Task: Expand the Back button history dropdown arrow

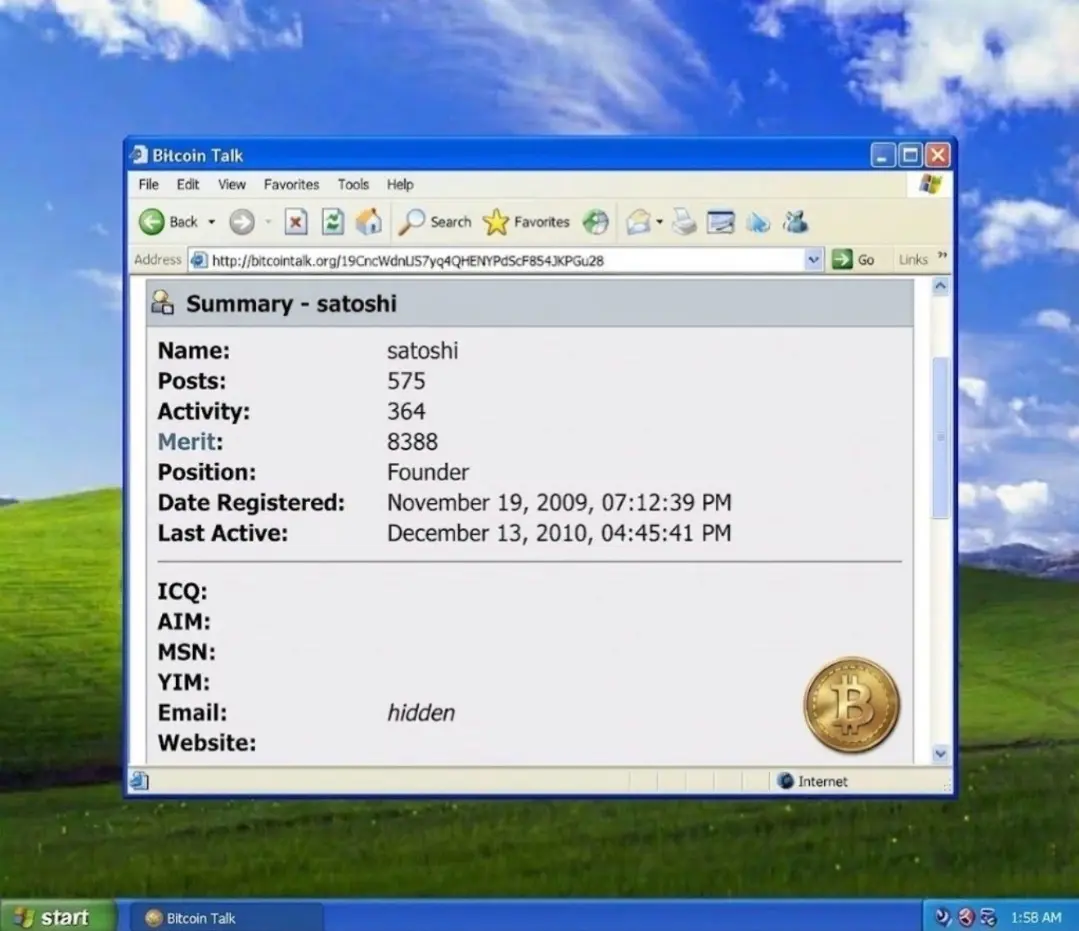Action: pyautogui.click(x=211, y=222)
